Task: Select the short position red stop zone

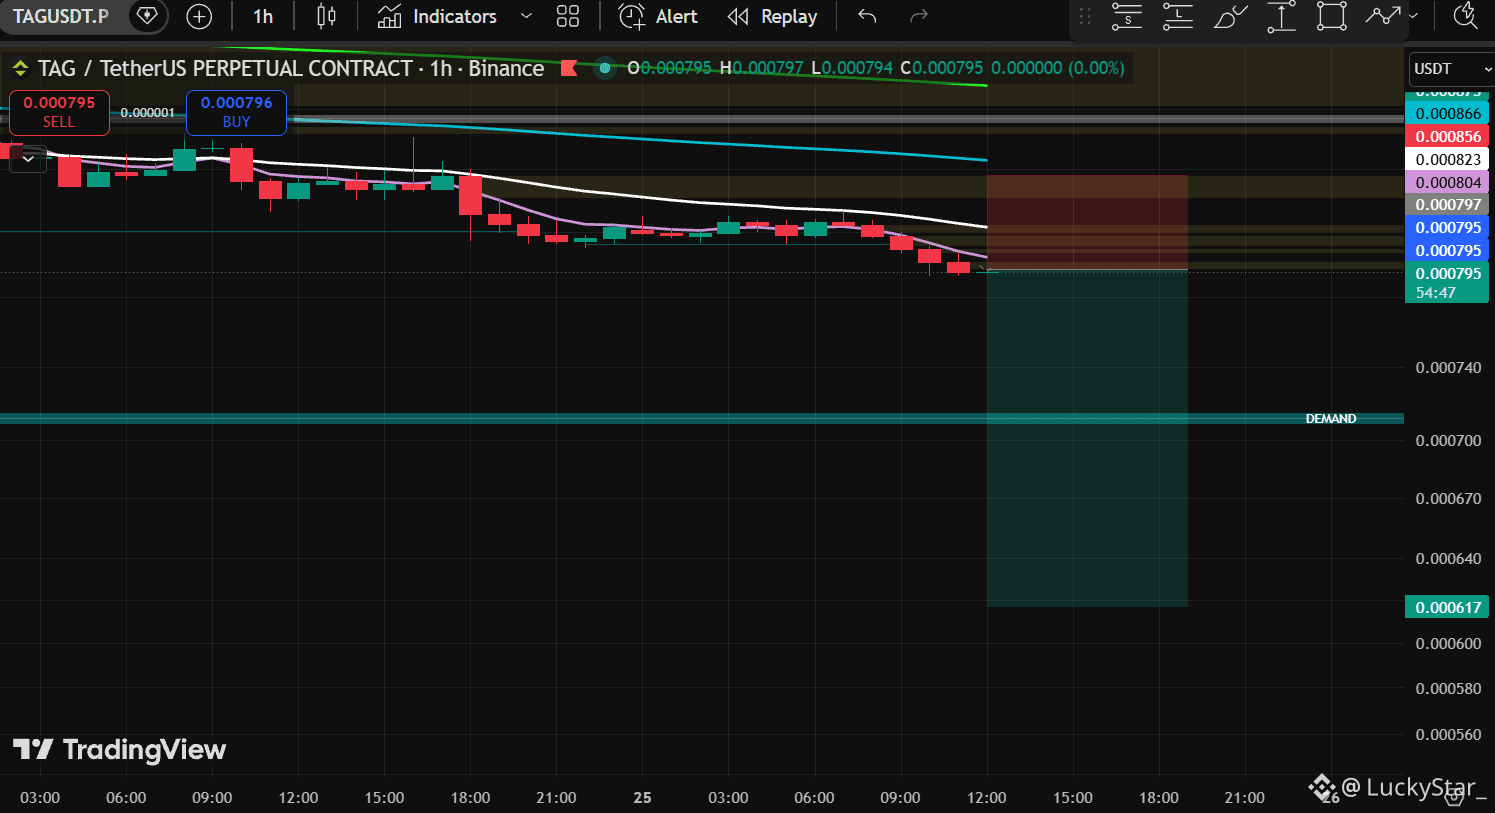Action: [x=1087, y=222]
